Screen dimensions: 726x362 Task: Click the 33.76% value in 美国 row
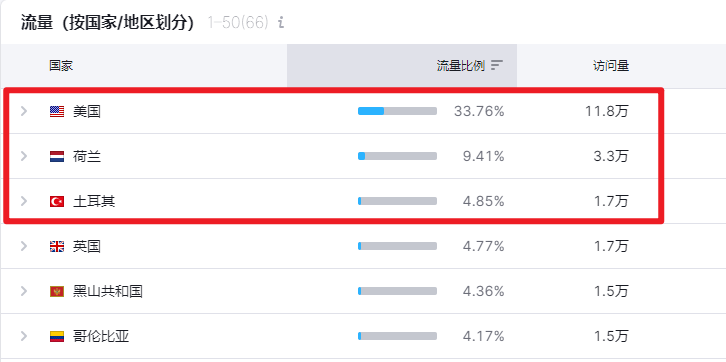[479, 111]
